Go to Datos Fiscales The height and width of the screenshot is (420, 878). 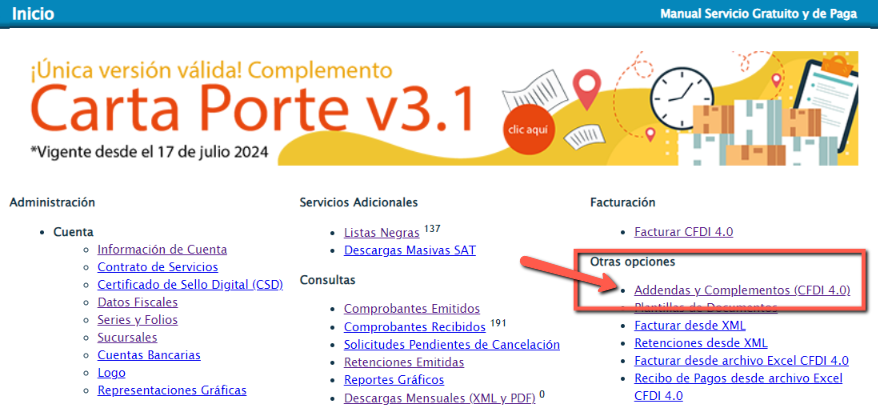pyautogui.click(x=138, y=302)
